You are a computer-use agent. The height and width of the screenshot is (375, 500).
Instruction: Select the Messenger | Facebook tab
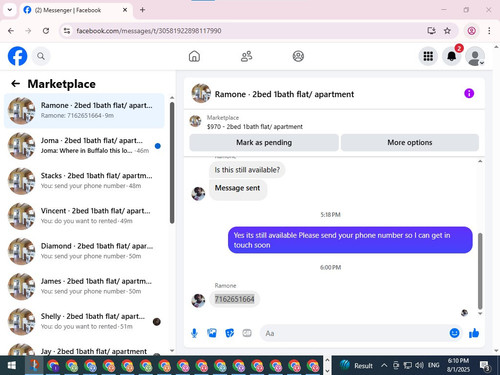[x=76, y=10]
